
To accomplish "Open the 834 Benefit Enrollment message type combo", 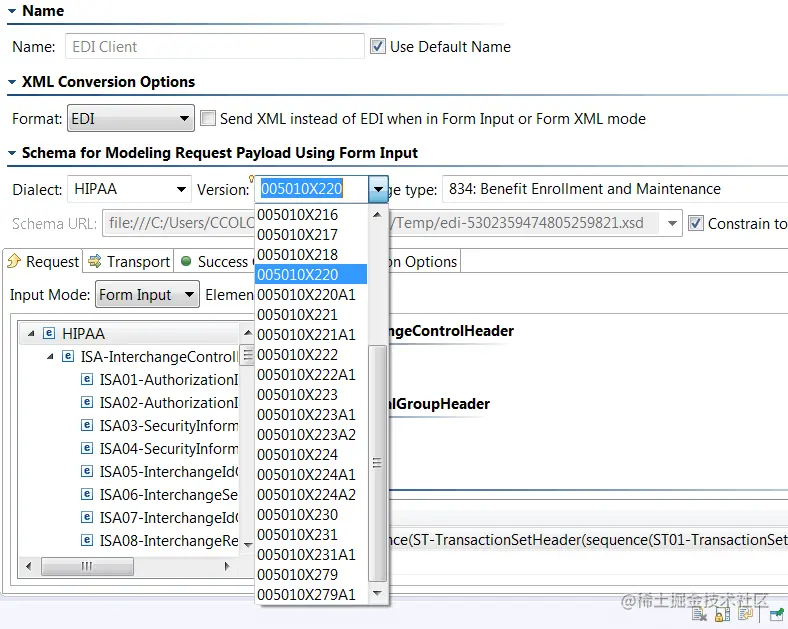I will pos(615,189).
